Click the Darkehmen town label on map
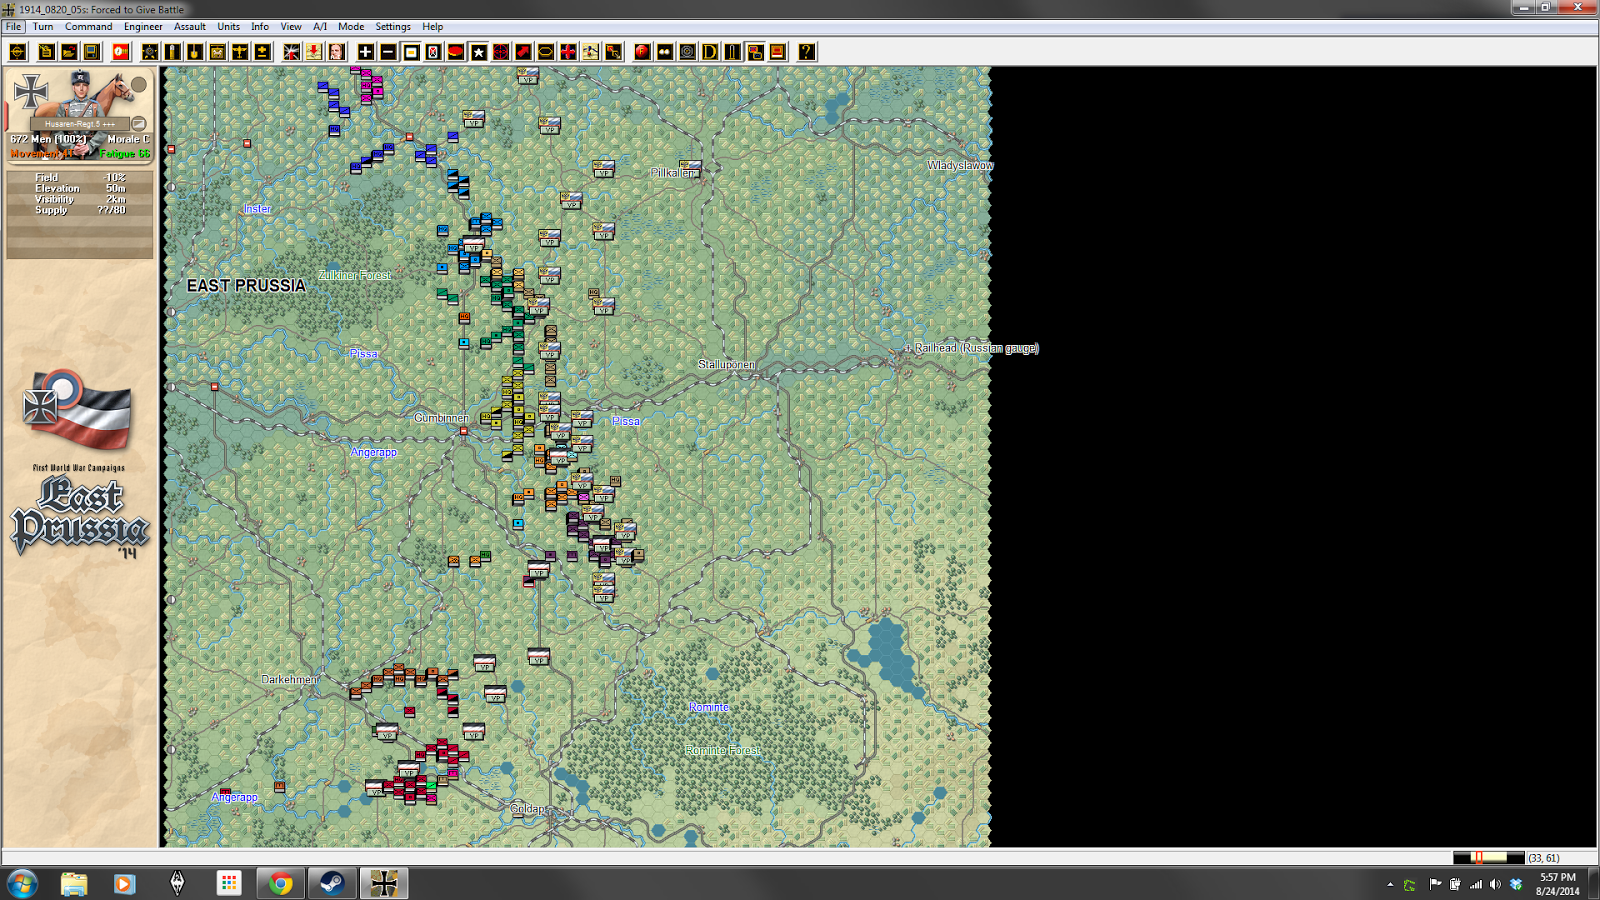 pos(289,680)
